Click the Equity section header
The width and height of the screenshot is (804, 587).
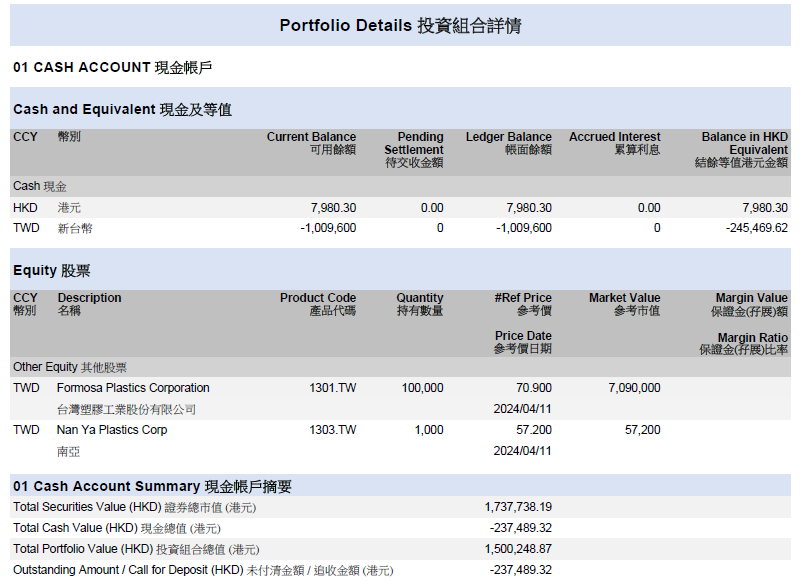point(51,270)
